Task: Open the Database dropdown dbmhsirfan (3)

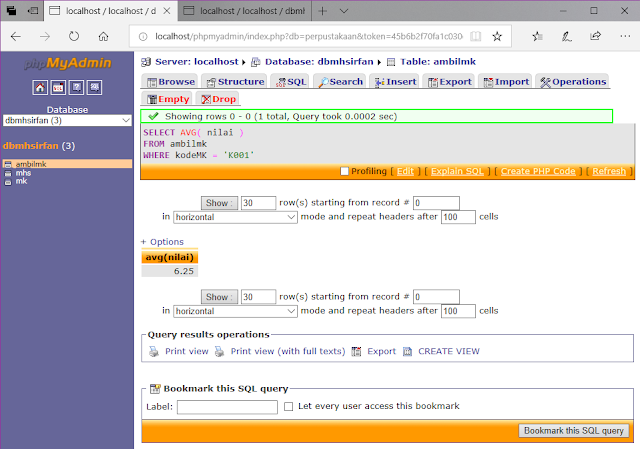Action: point(67,121)
